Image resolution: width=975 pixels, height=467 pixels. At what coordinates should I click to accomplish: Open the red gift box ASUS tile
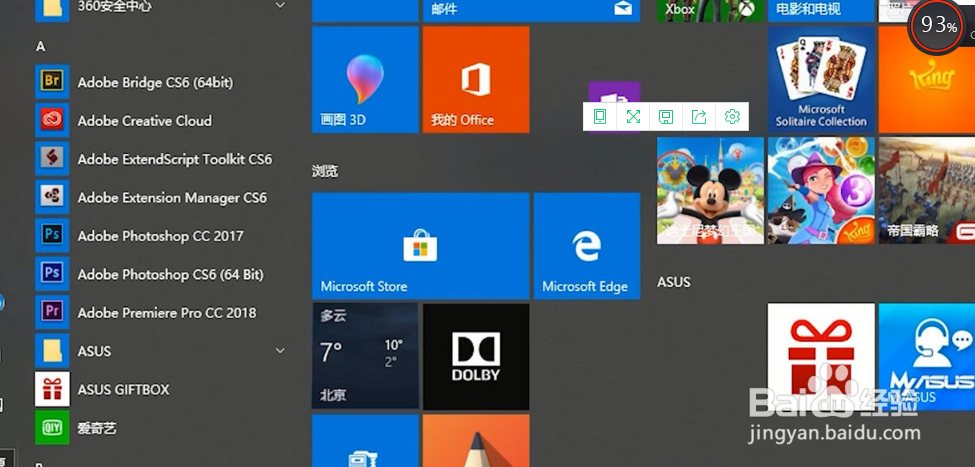pyautogui.click(x=821, y=356)
